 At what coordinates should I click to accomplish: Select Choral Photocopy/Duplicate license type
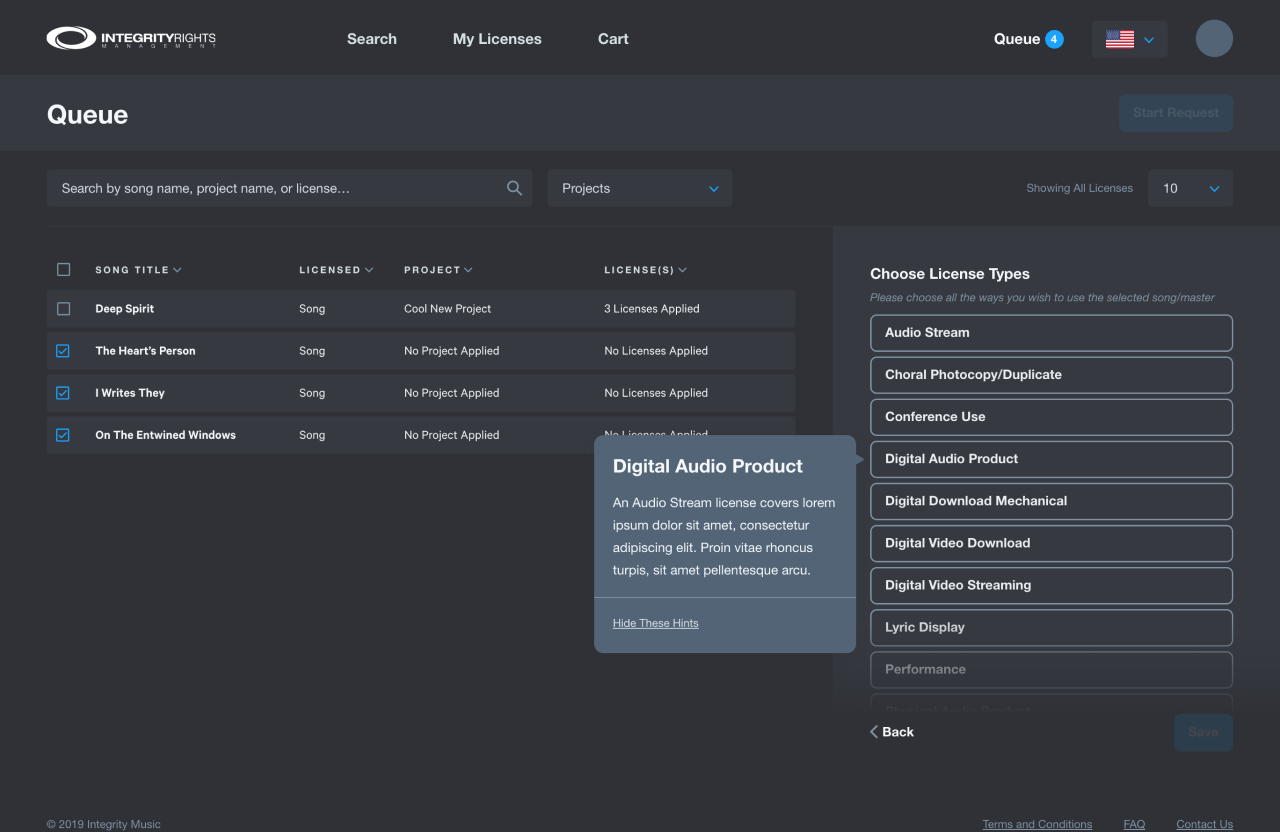pos(1051,375)
